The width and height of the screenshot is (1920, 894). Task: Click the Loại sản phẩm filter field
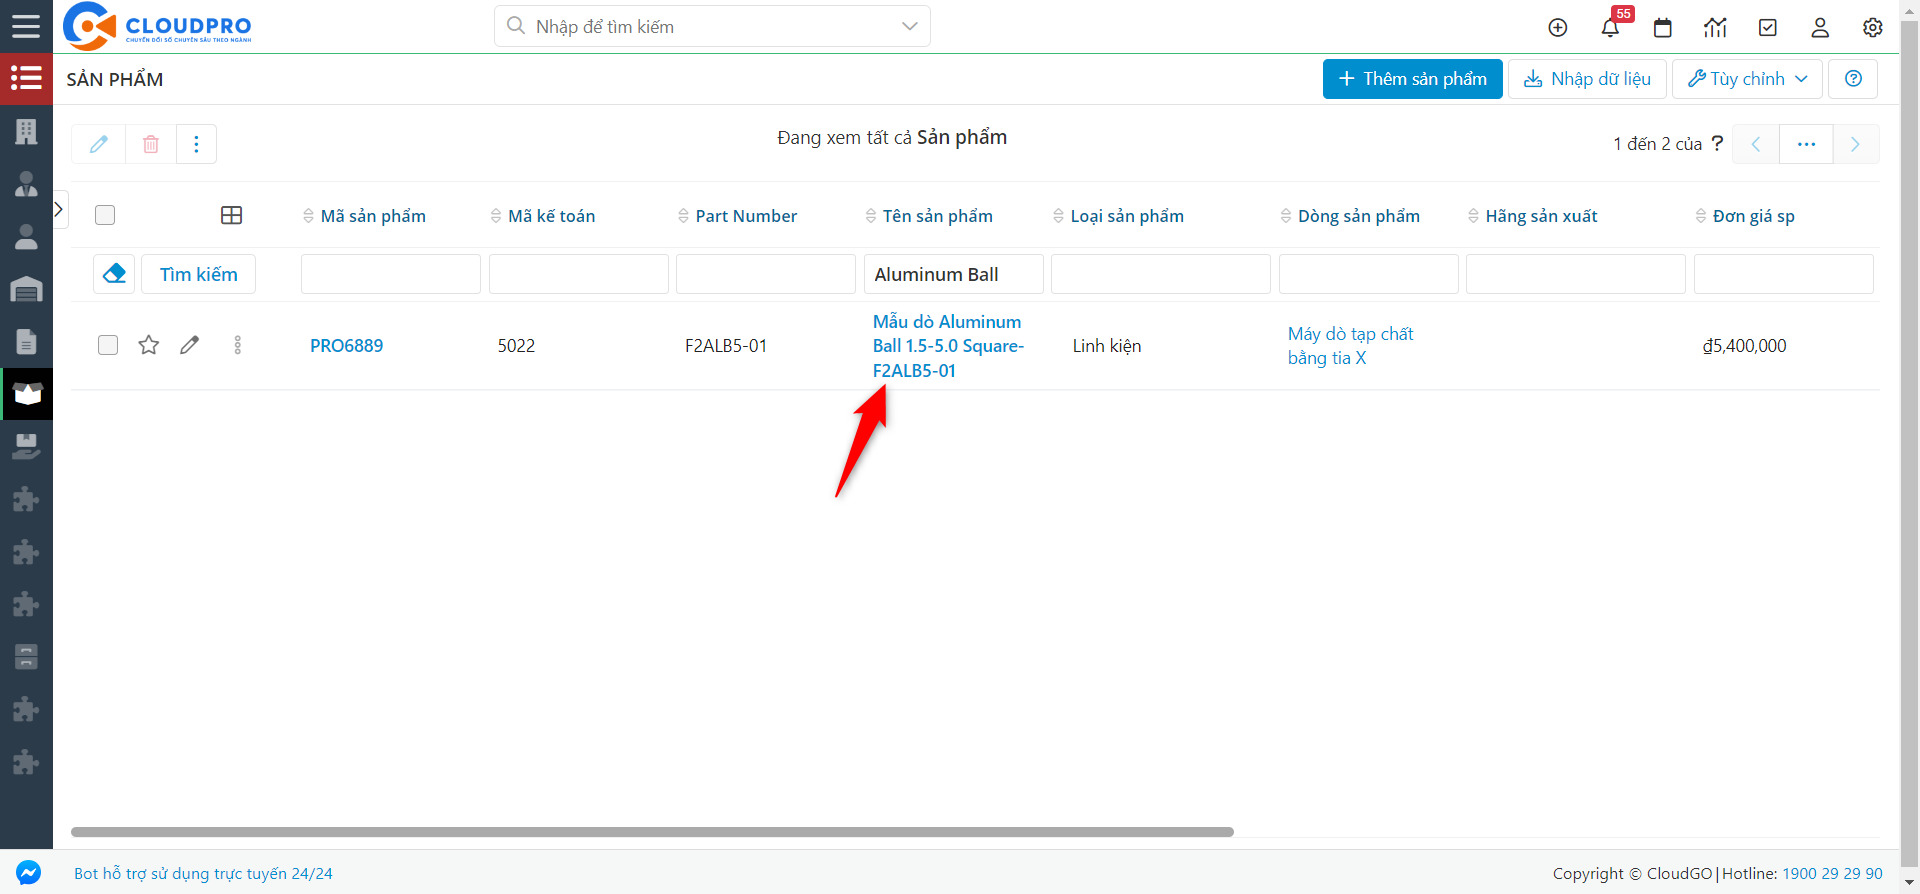click(x=1161, y=274)
